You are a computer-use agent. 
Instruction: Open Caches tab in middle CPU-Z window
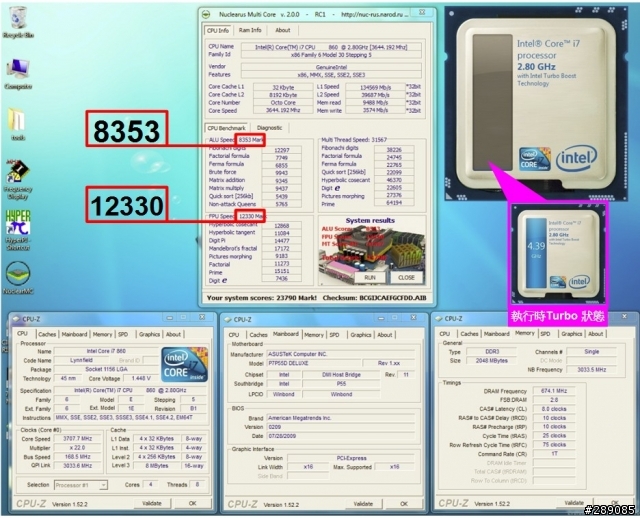[258, 335]
